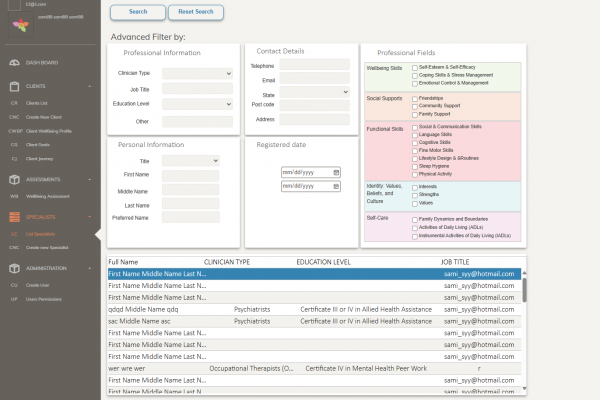Click the Administration cube icon
Screen dimensions: 600x400
(14, 268)
